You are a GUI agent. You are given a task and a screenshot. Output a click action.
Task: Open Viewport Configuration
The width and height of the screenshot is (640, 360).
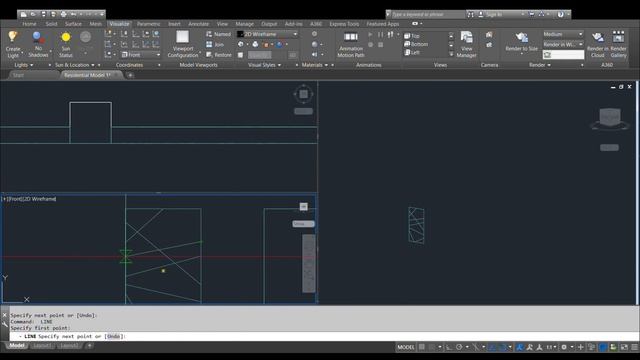pyautogui.click(x=182, y=44)
